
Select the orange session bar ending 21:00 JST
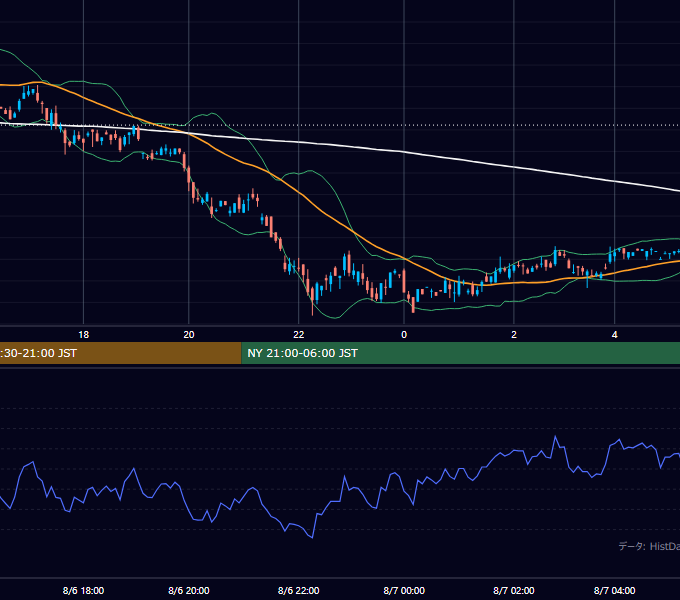click(121, 353)
